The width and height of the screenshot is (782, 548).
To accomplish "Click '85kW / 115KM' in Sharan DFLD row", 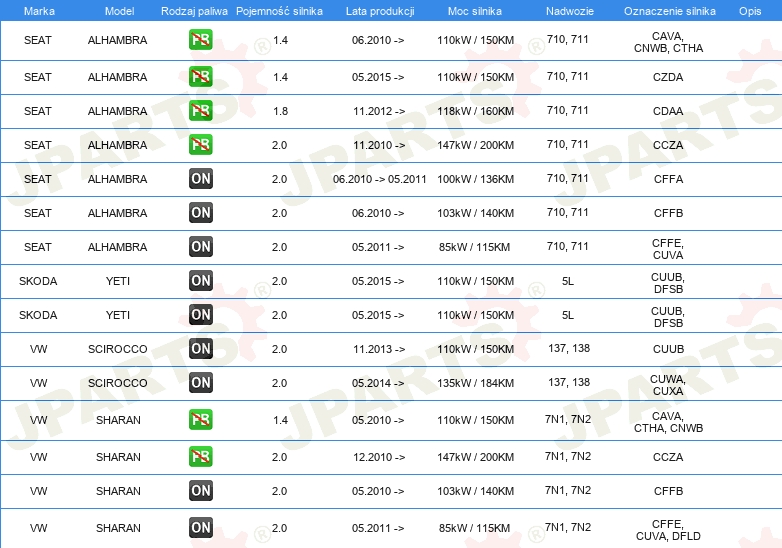I will pos(474,528).
